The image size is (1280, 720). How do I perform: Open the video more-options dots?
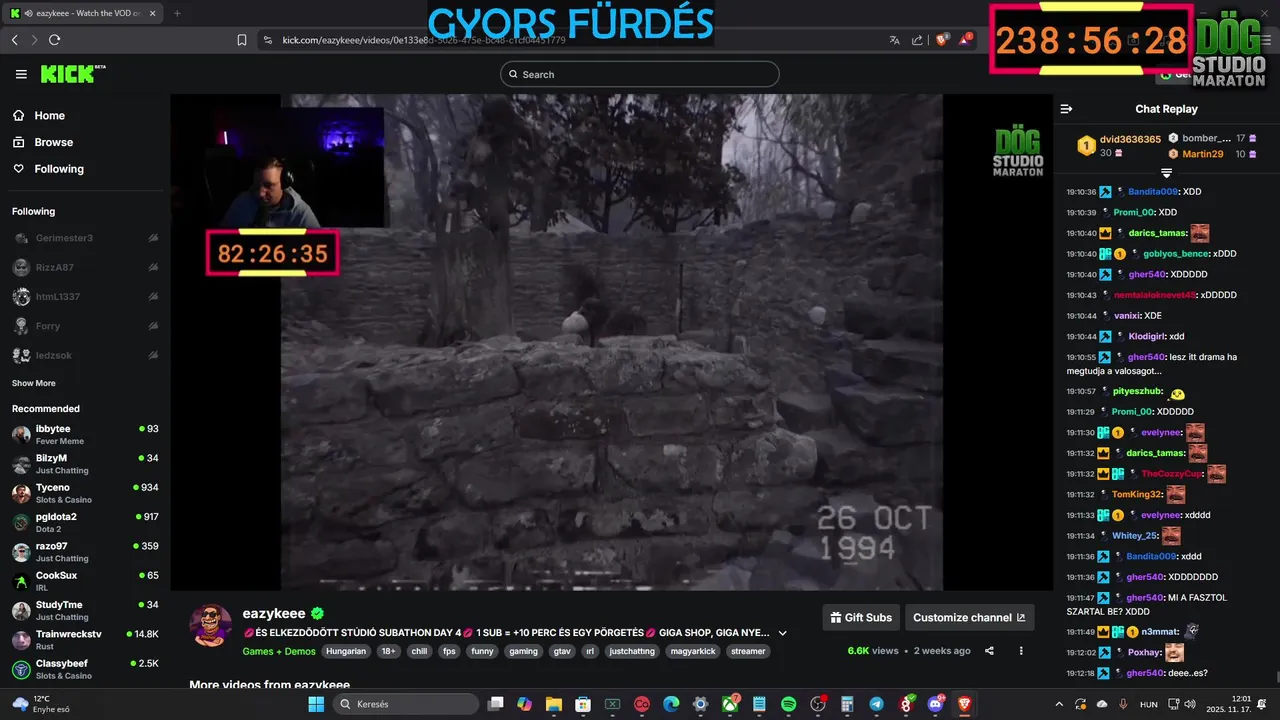click(1021, 651)
